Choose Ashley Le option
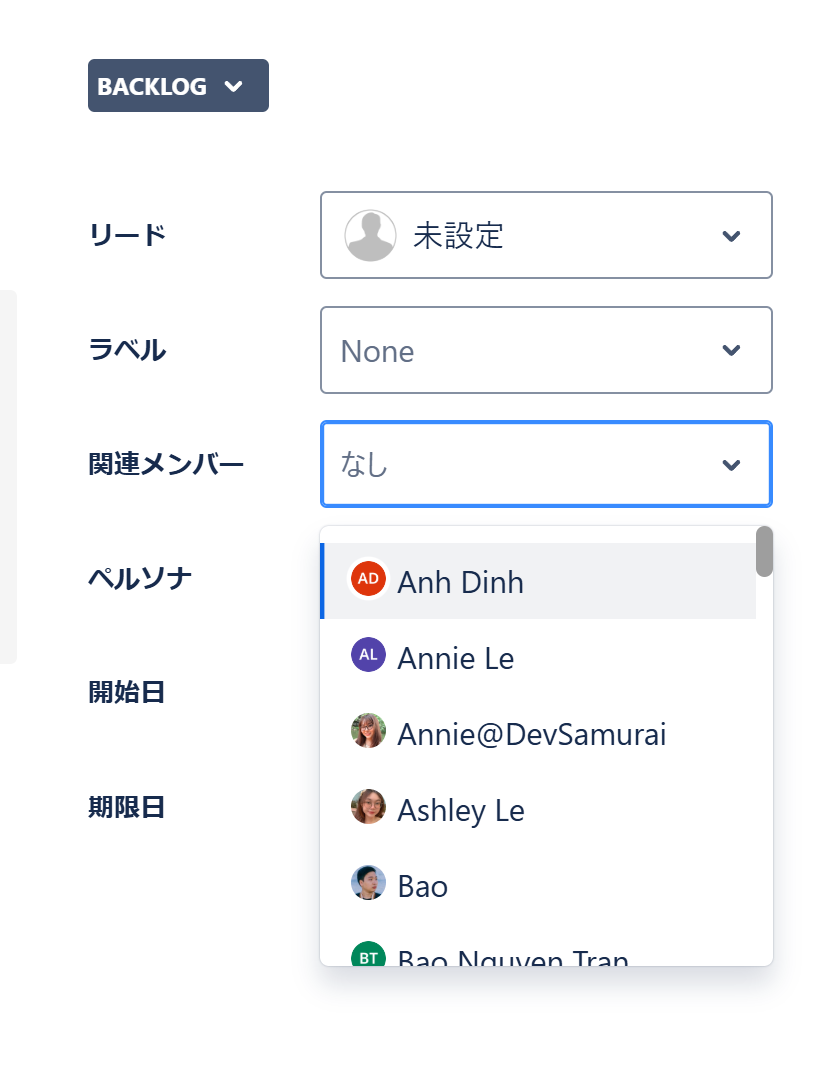The height and width of the screenshot is (1077, 825). [x=461, y=810]
